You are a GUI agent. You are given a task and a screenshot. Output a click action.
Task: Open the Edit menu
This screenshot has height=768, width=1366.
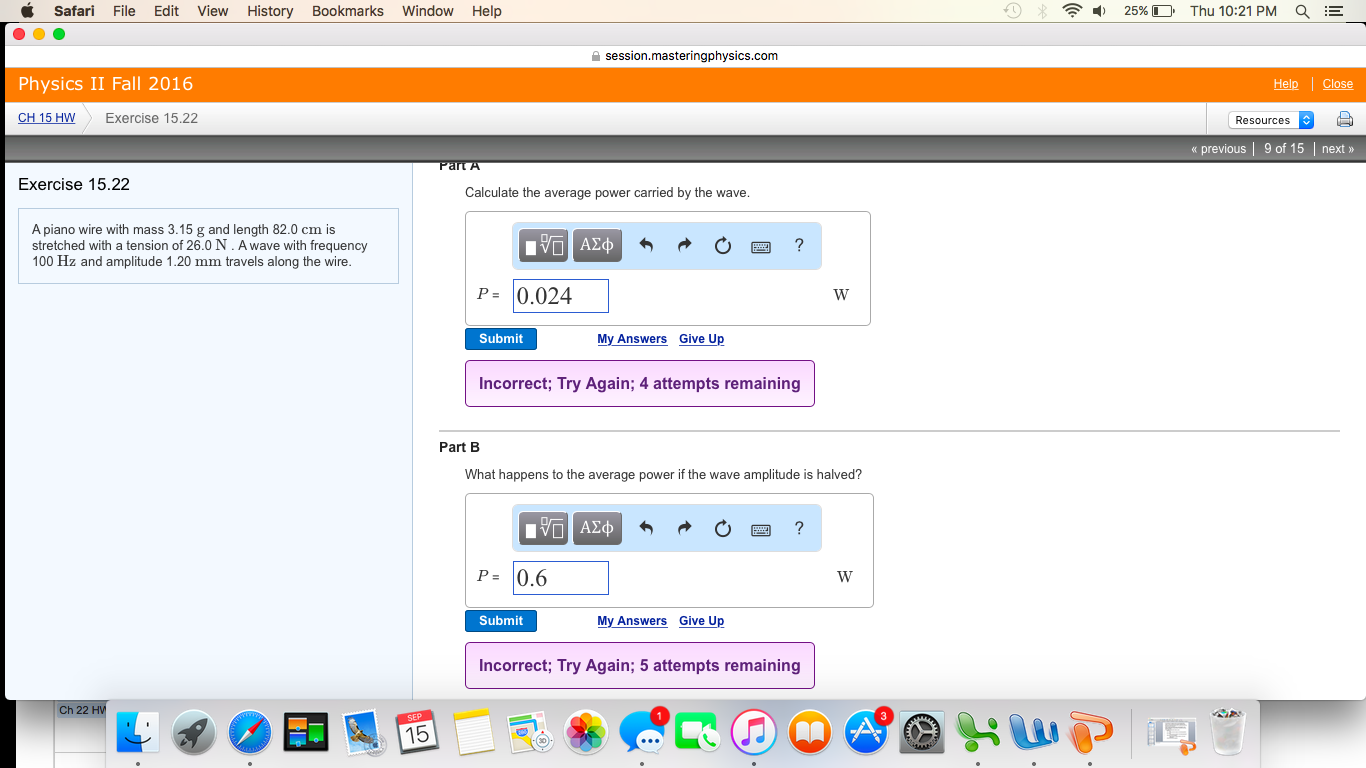166,11
